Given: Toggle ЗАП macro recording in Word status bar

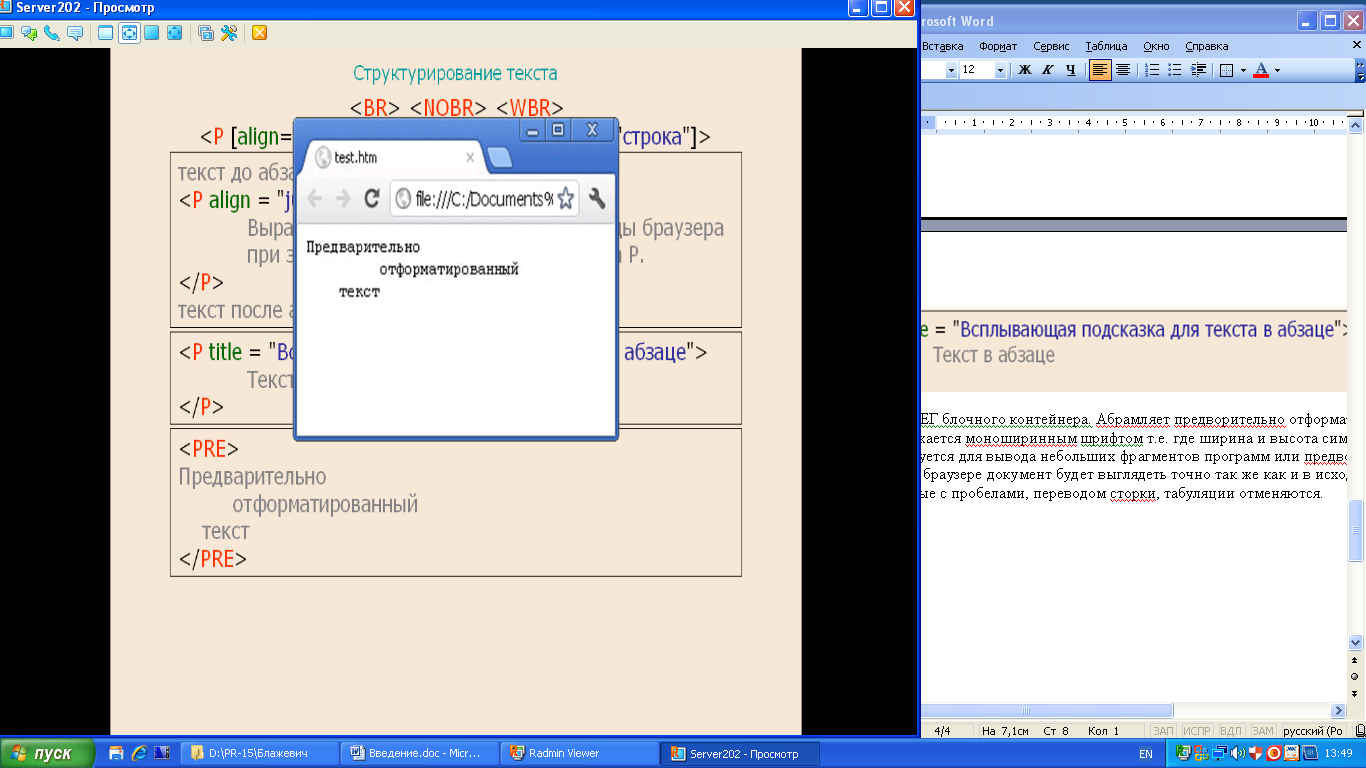Looking at the screenshot, I should [1163, 731].
